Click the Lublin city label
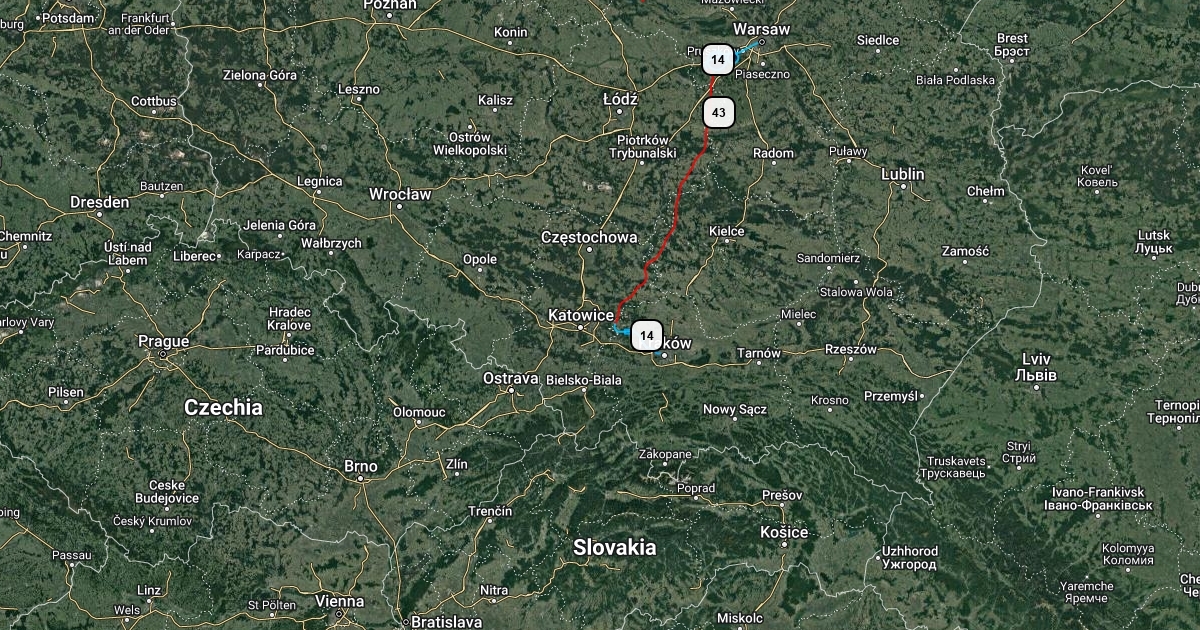1200x630 pixels. pos(903,174)
